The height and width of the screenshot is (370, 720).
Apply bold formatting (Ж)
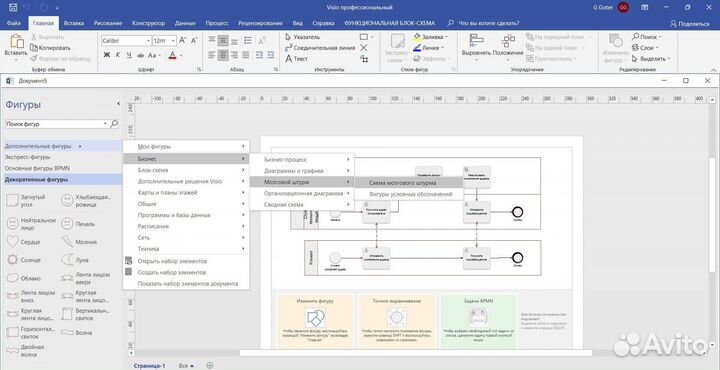point(107,55)
